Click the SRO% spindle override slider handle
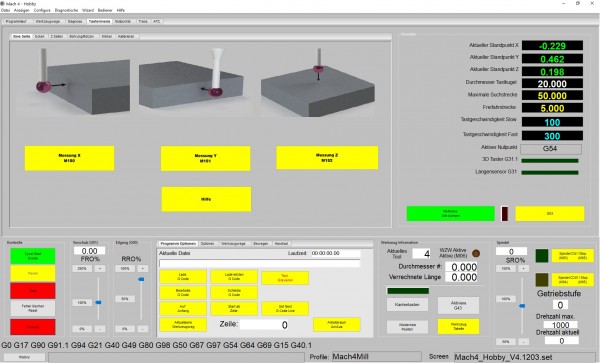The height and width of the screenshot is (363, 600). [522, 306]
